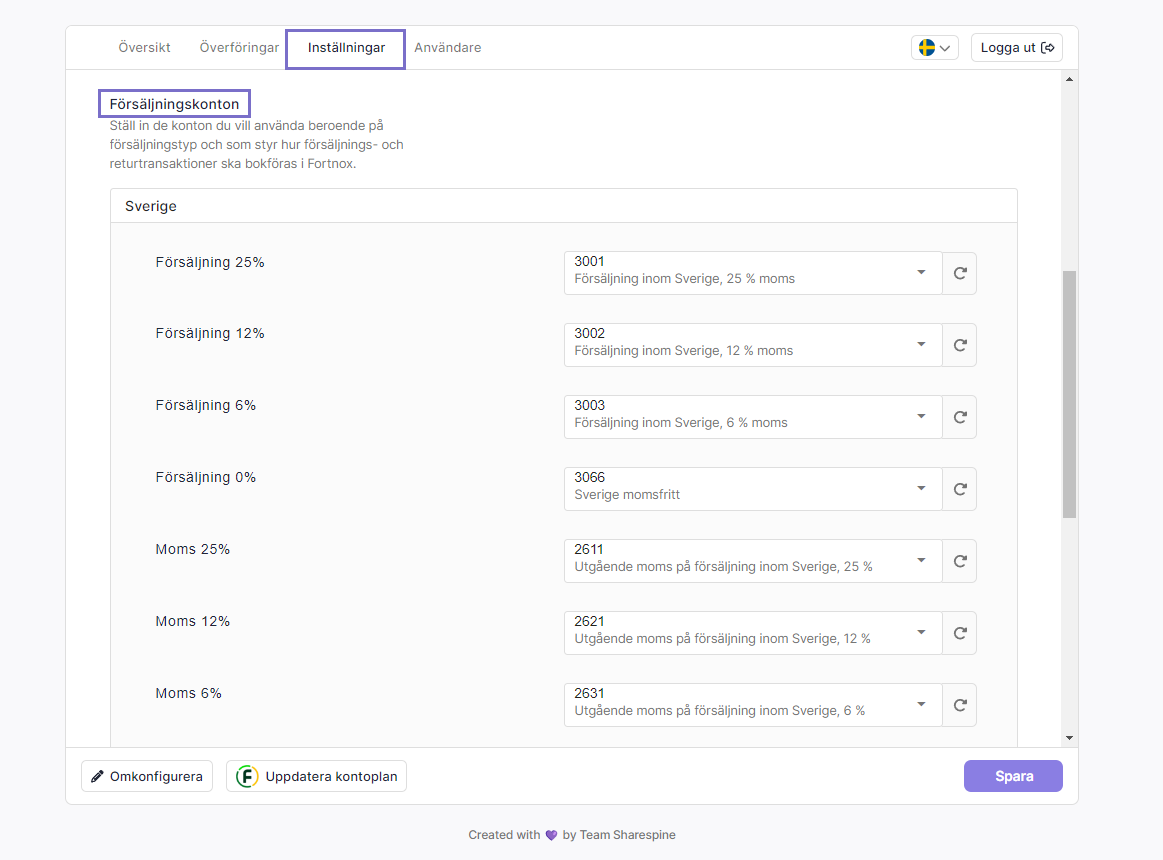Image resolution: width=1163 pixels, height=860 pixels.
Task: Open the Swedish flag language selector
Action: pos(934,48)
